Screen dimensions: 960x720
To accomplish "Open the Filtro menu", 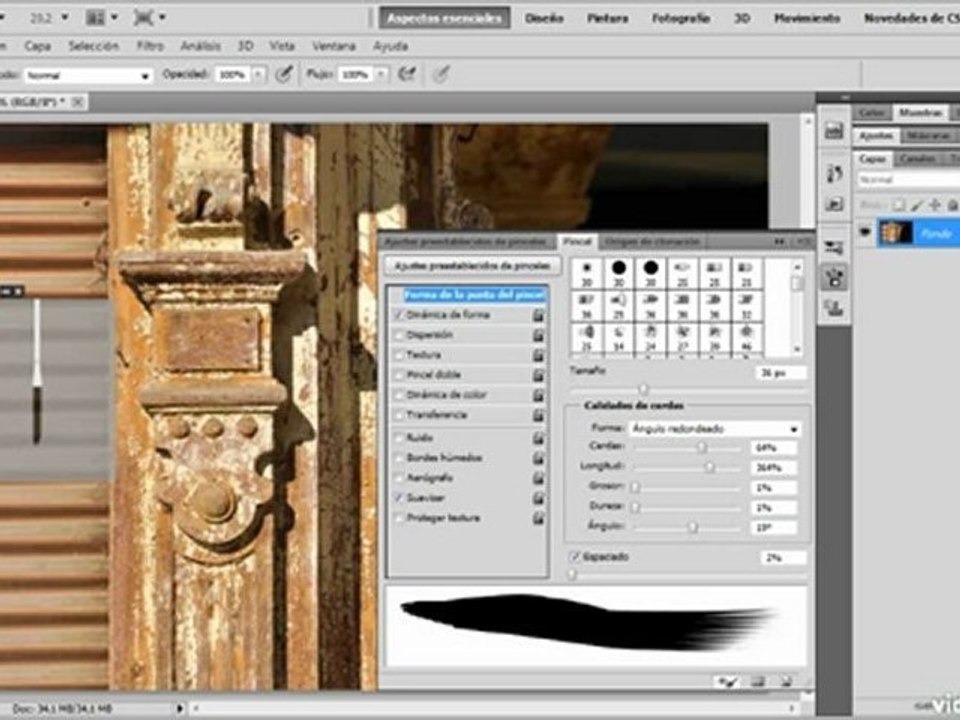I will [150, 46].
